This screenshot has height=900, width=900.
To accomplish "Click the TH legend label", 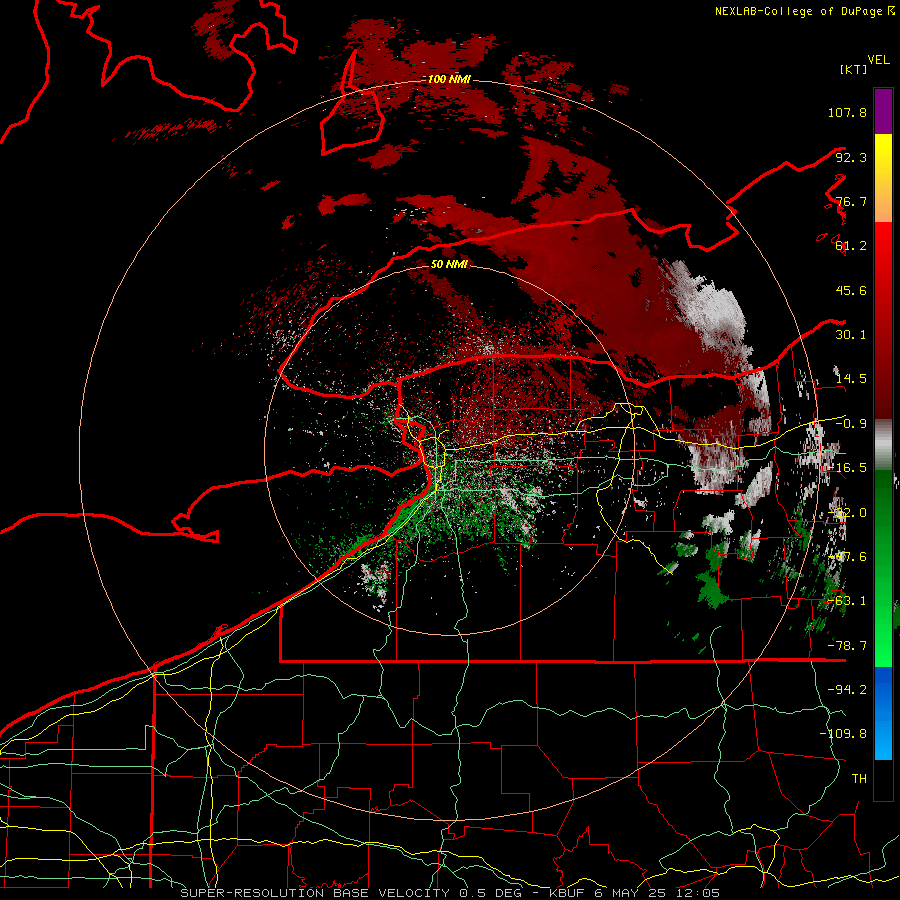I will [859, 779].
